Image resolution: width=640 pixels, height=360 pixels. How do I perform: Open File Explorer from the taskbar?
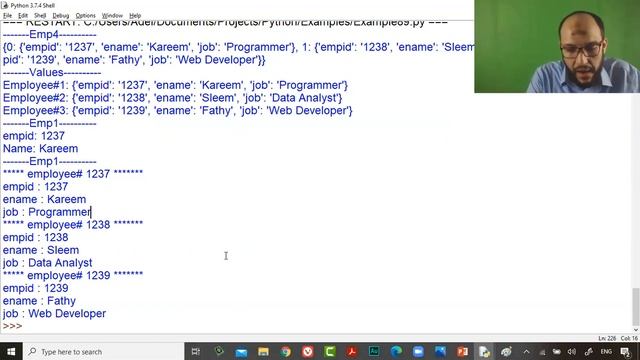point(263,351)
